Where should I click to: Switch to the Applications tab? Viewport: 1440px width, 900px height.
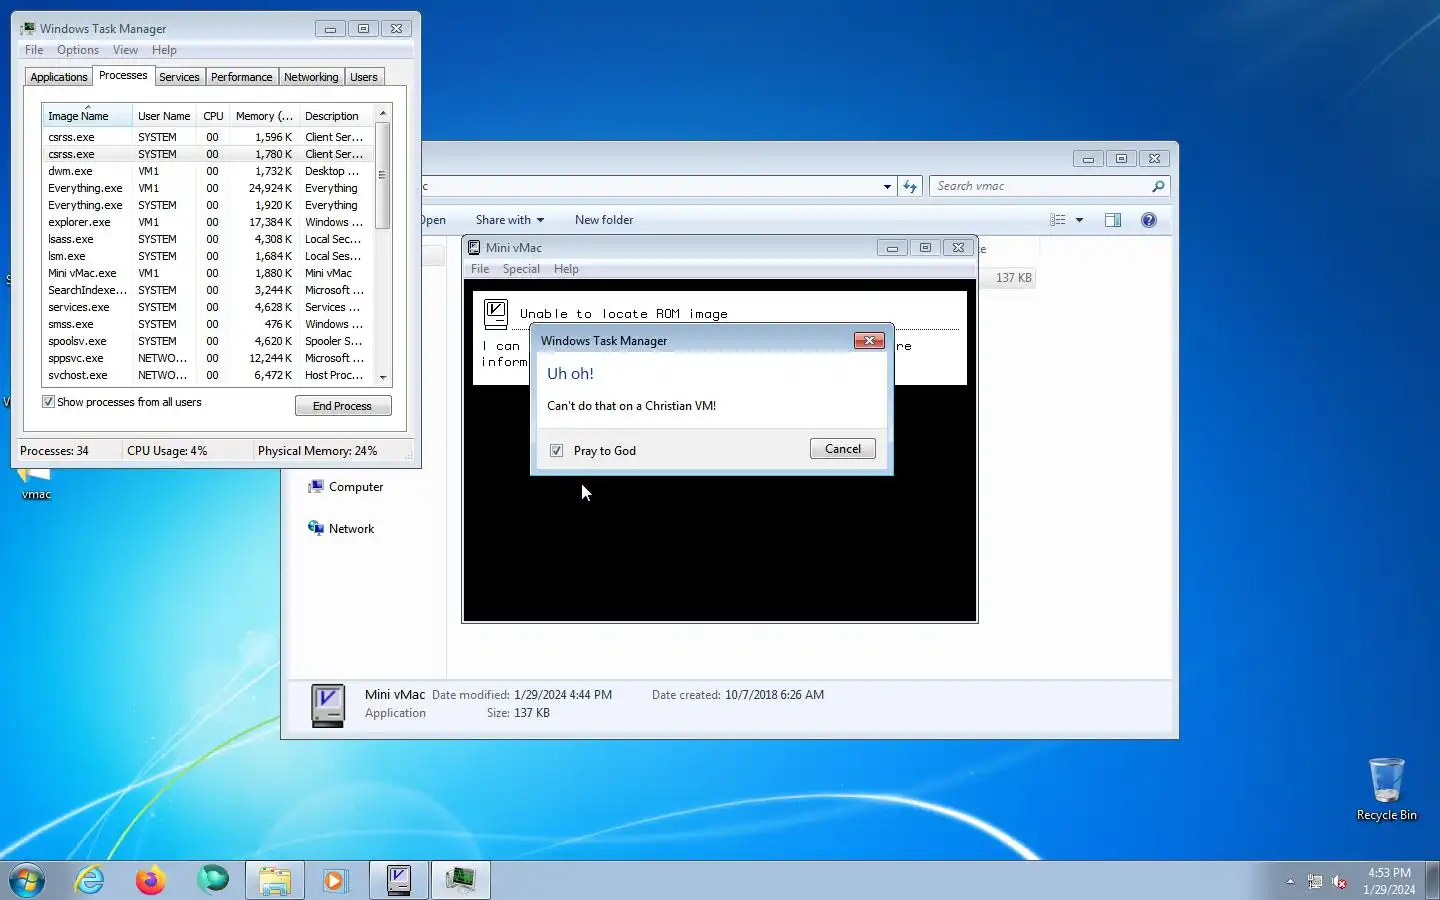click(59, 77)
